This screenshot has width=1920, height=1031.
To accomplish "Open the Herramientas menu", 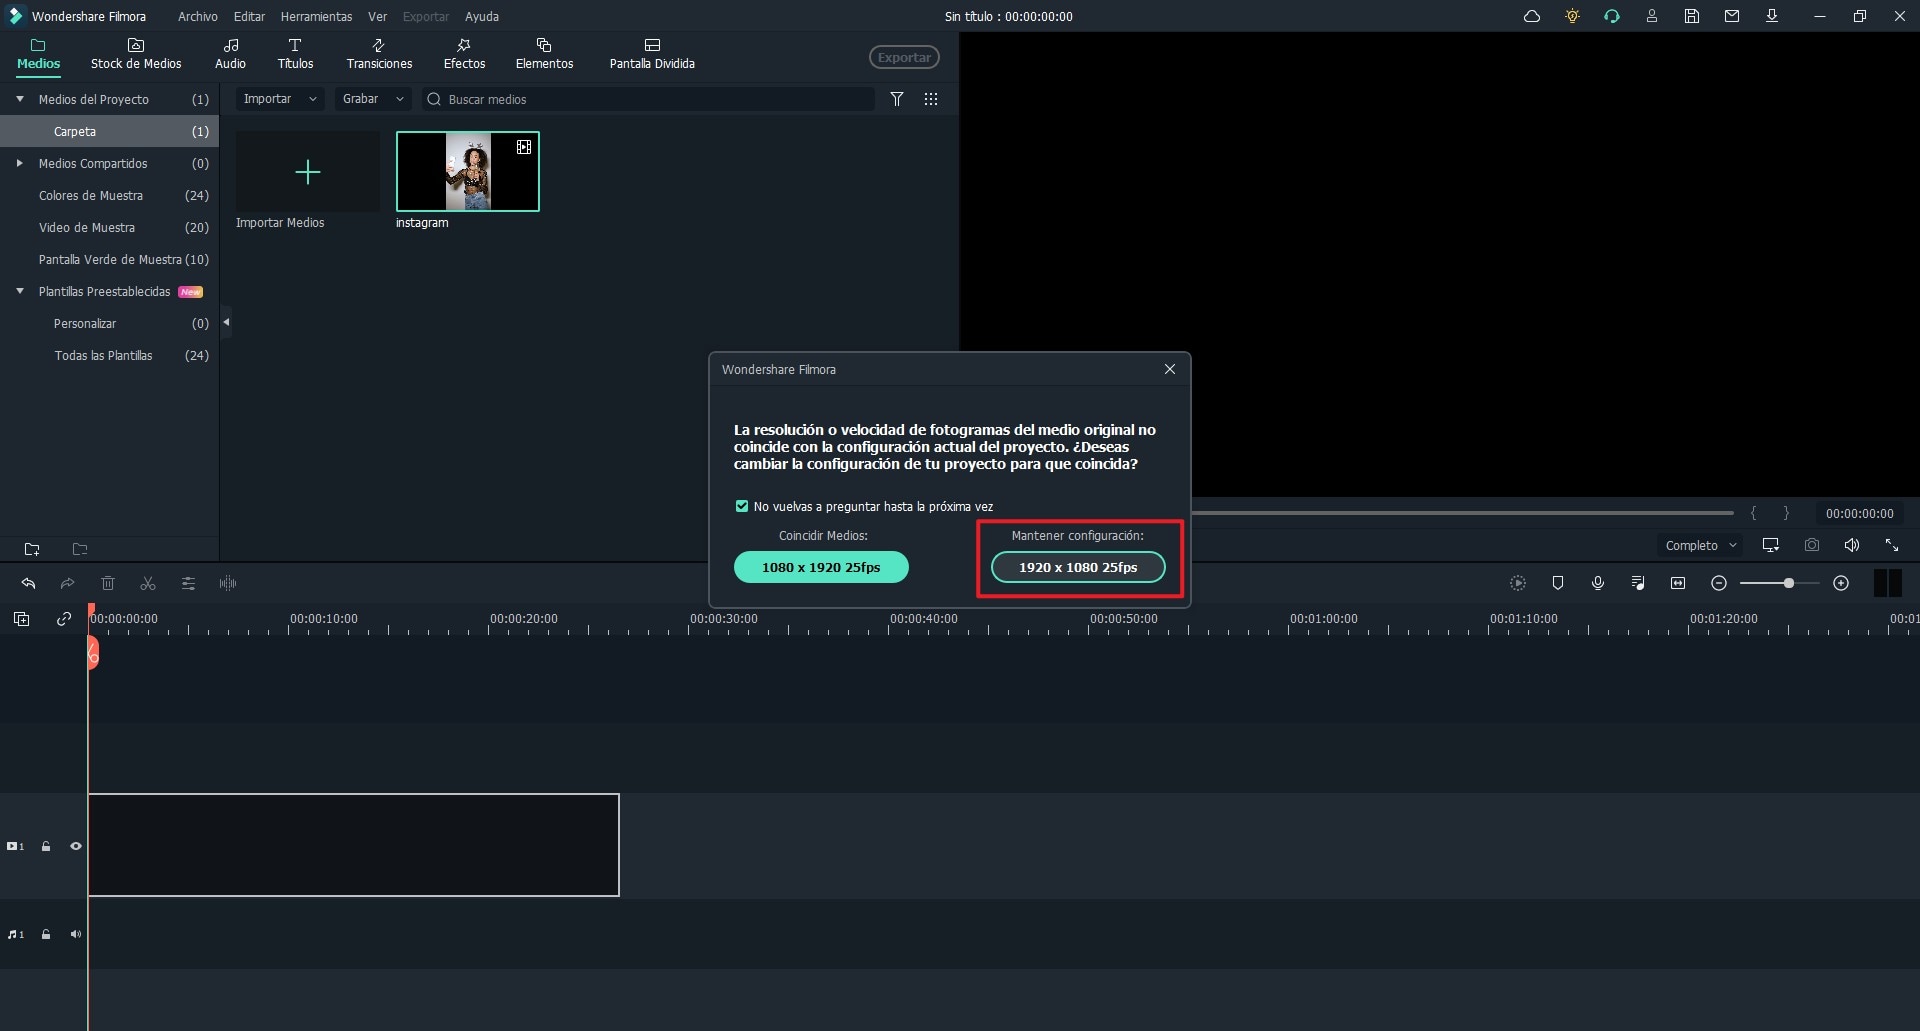I will click(316, 16).
